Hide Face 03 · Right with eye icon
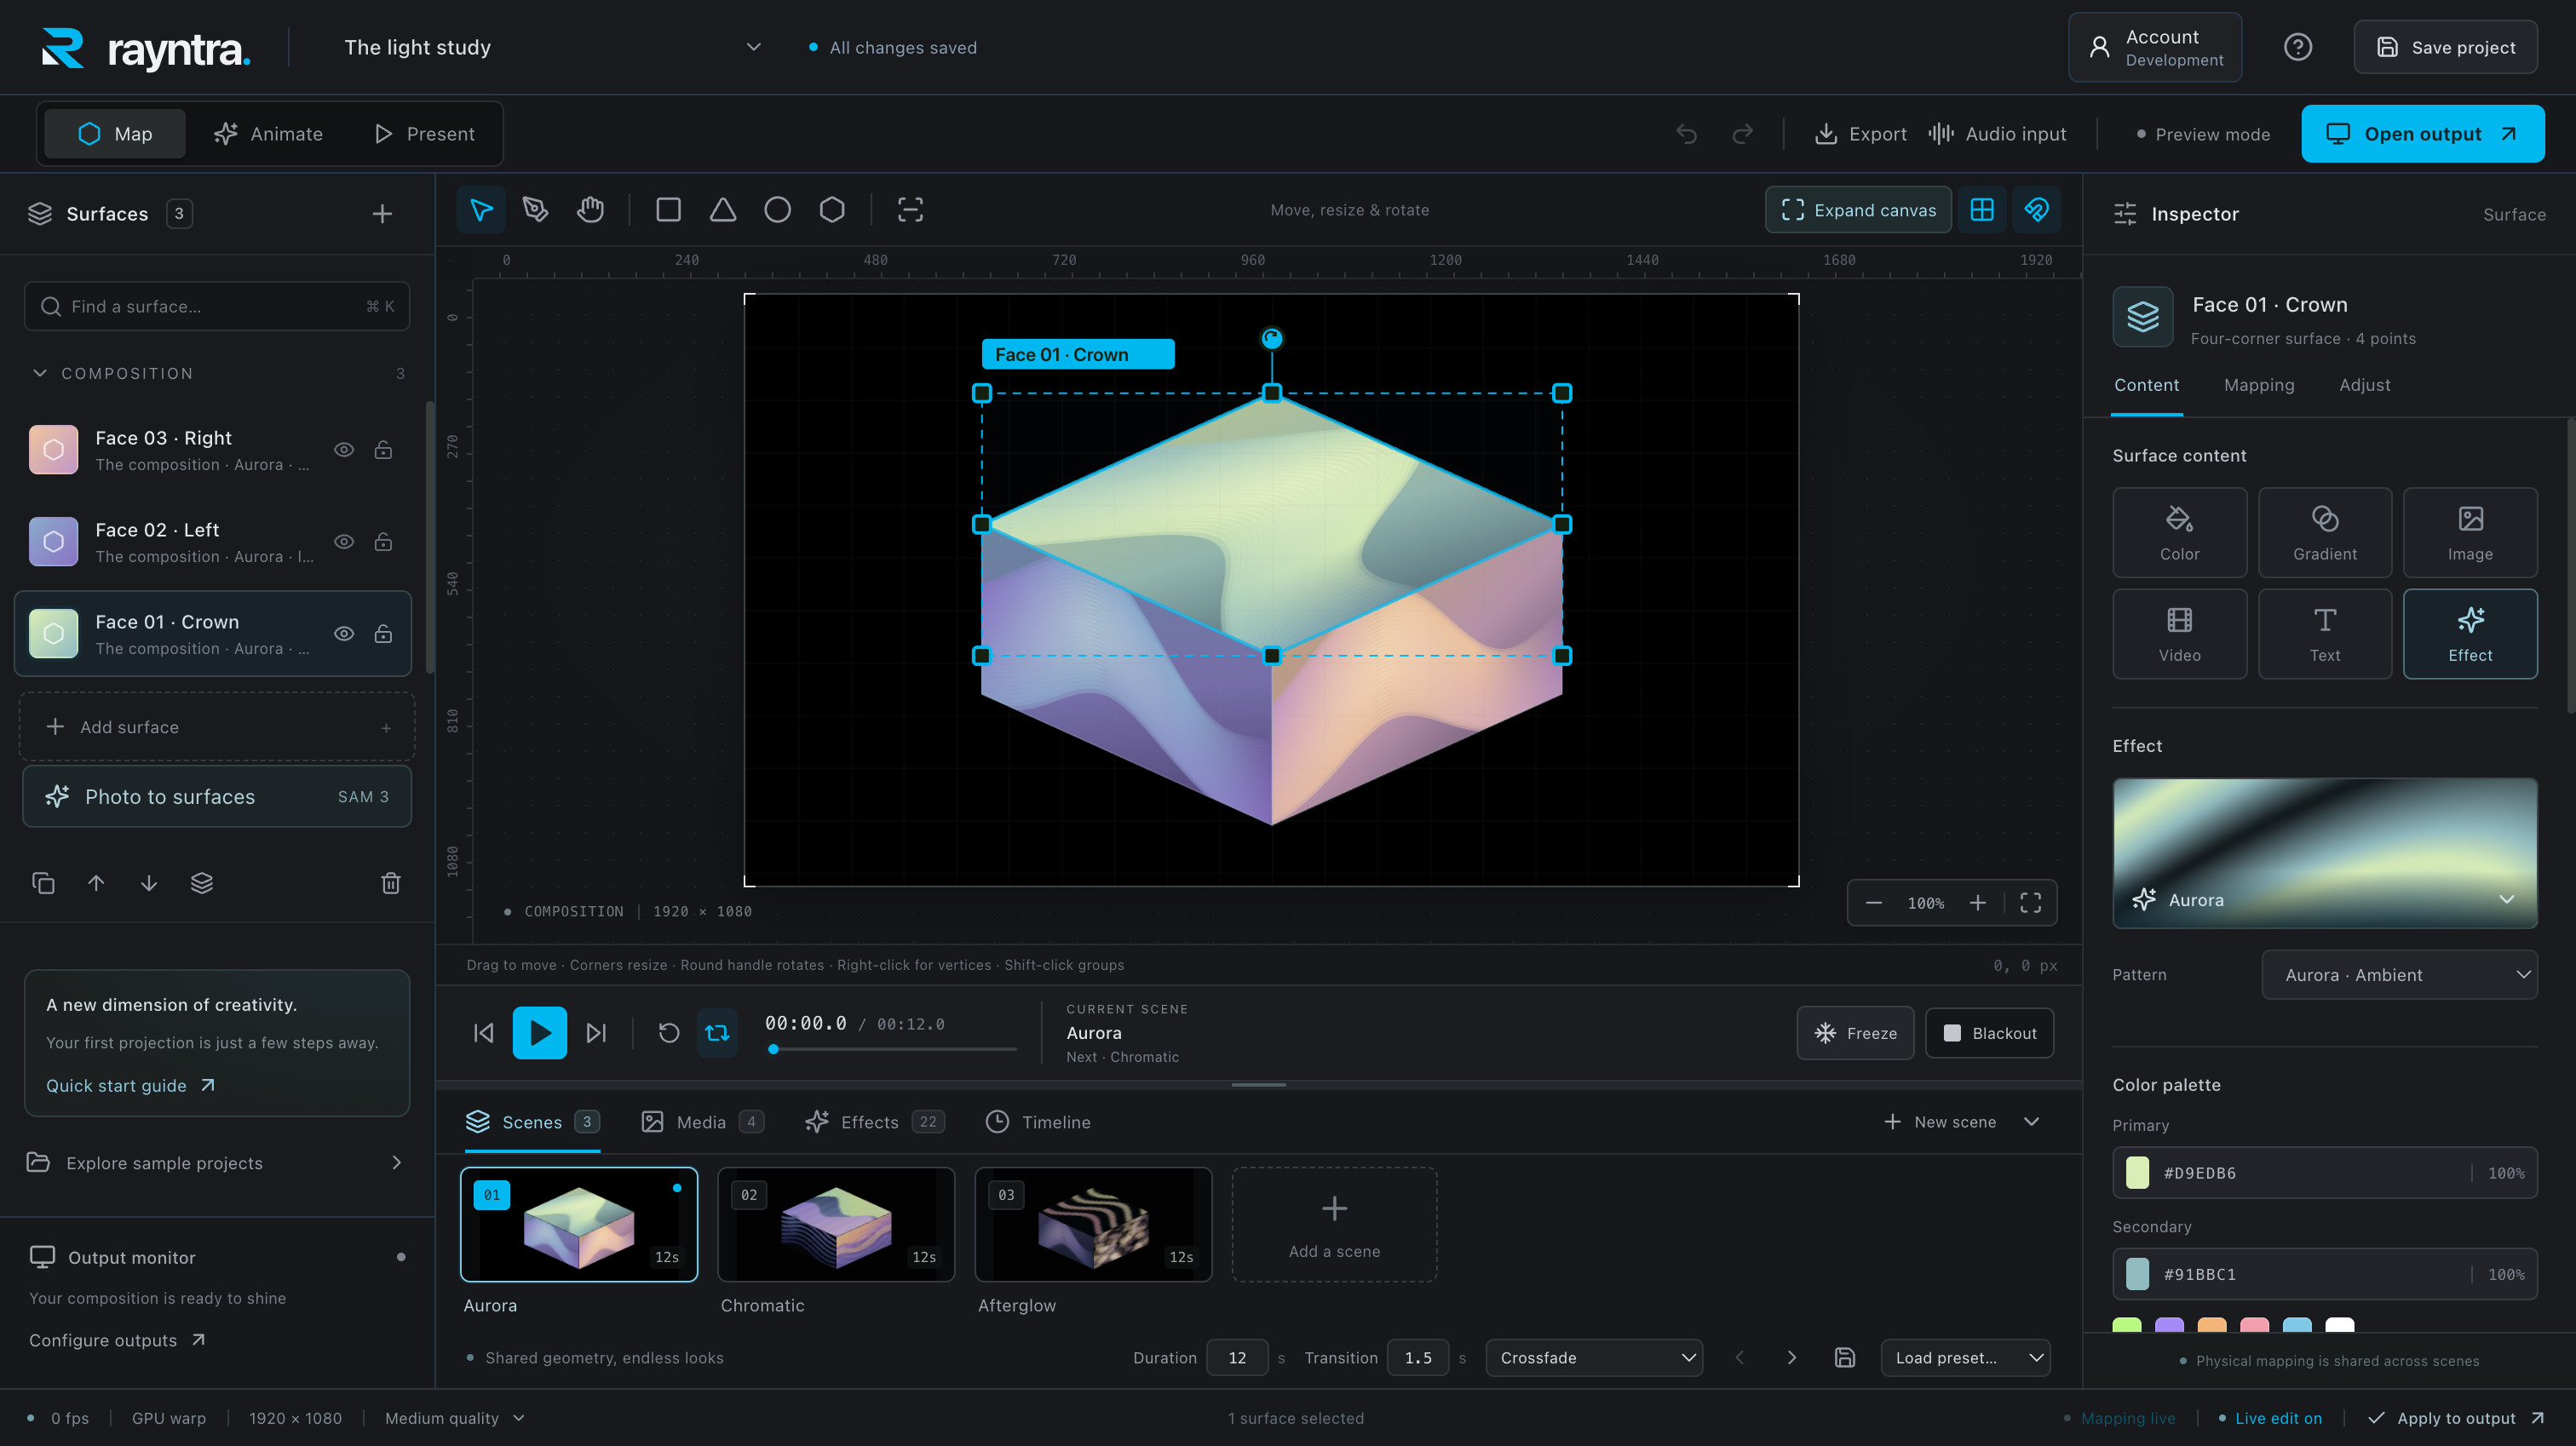 click(x=344, y=450)
